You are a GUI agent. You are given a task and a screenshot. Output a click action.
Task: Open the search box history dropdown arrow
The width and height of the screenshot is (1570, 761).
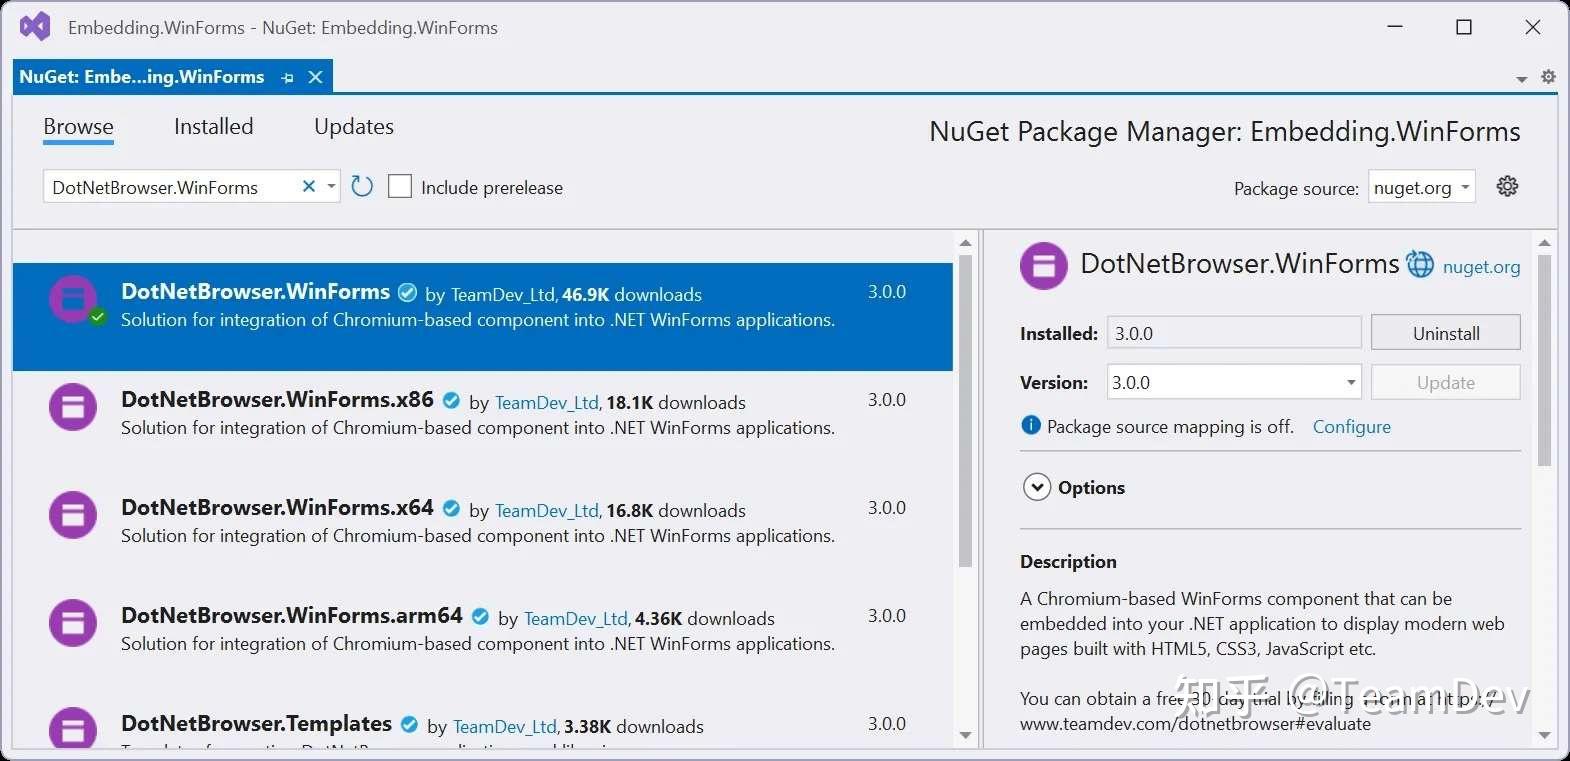(331, 187)
